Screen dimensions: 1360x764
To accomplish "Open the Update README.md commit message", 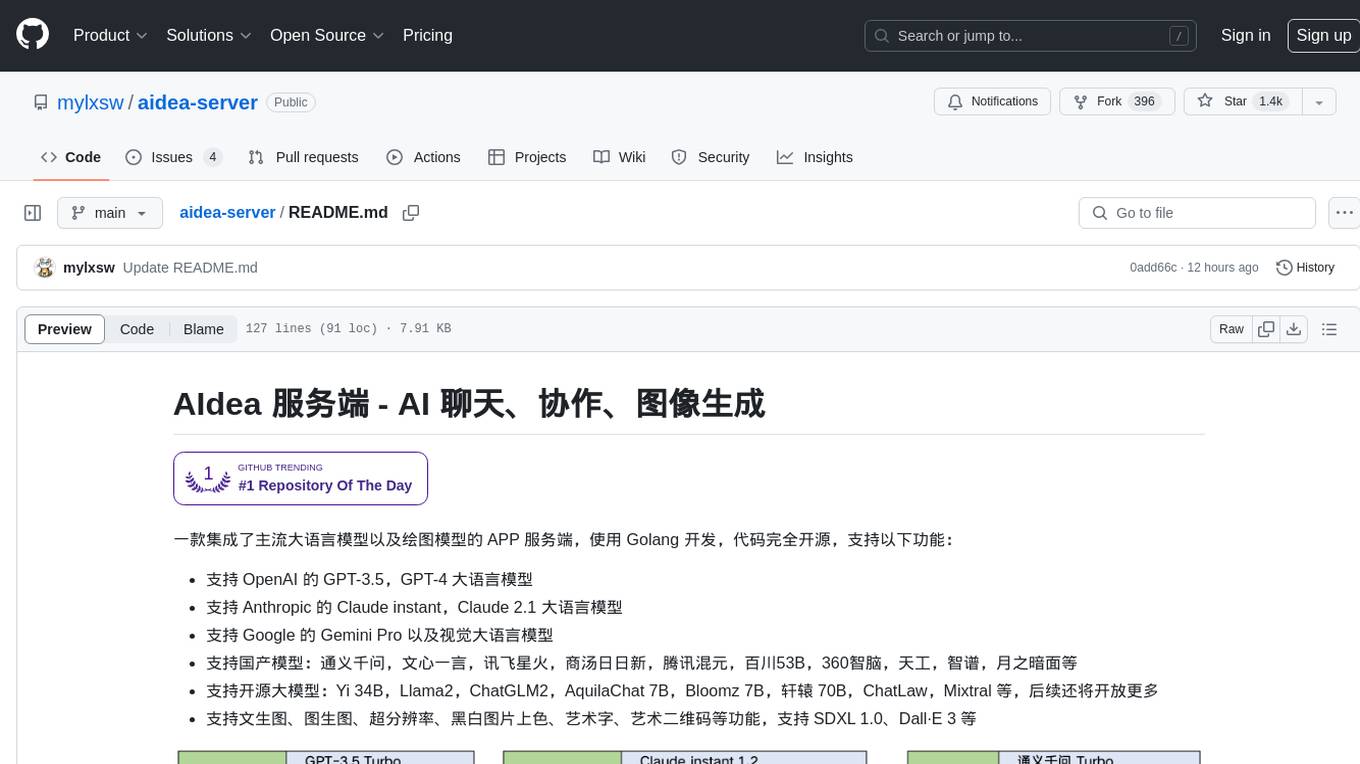I will [x=190, y=267].
